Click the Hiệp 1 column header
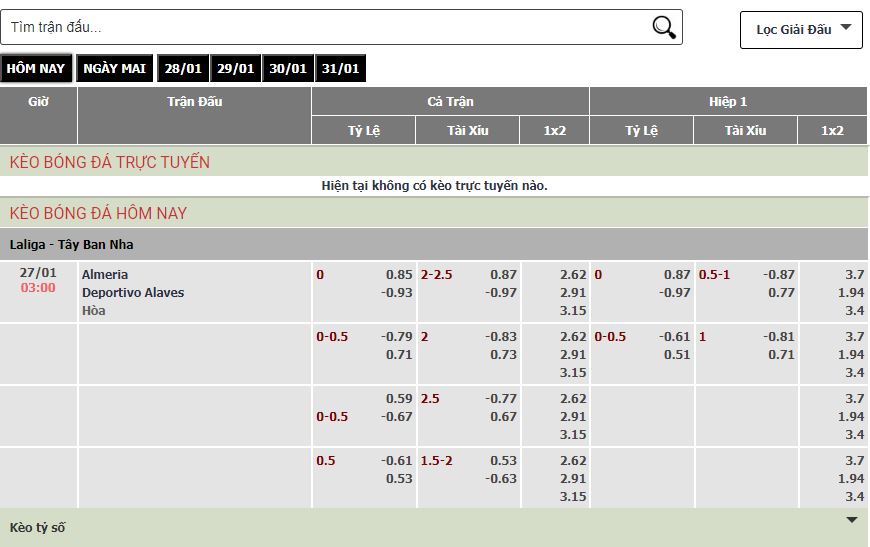Image resolution: width=870 pixels, height=547 pixels. point(728,101)
